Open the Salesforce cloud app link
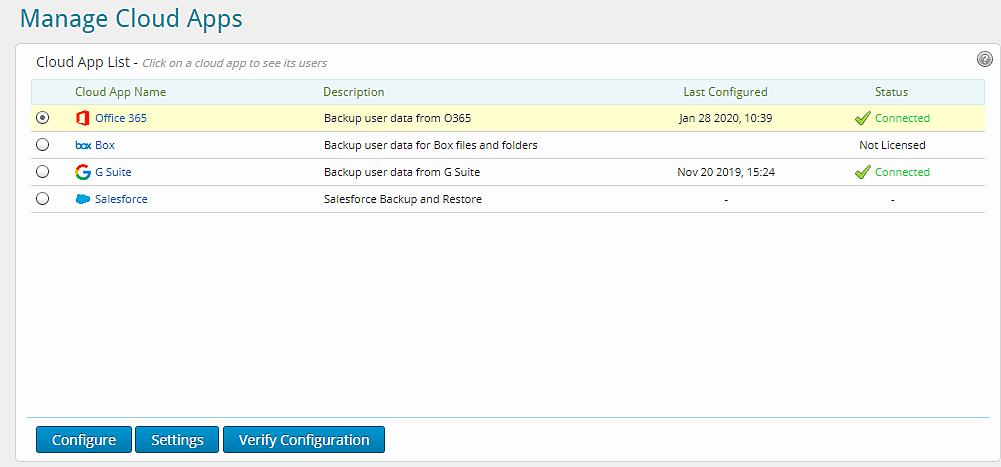1001x467 pixels. (121, 199)
